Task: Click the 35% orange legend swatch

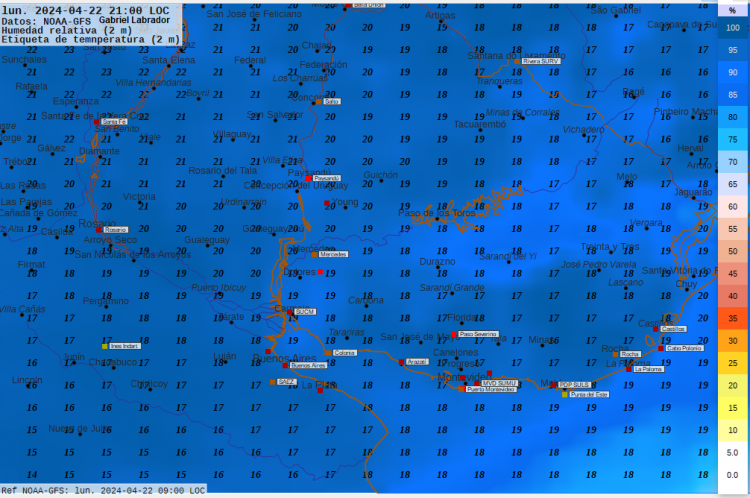Action: [733, 319]
